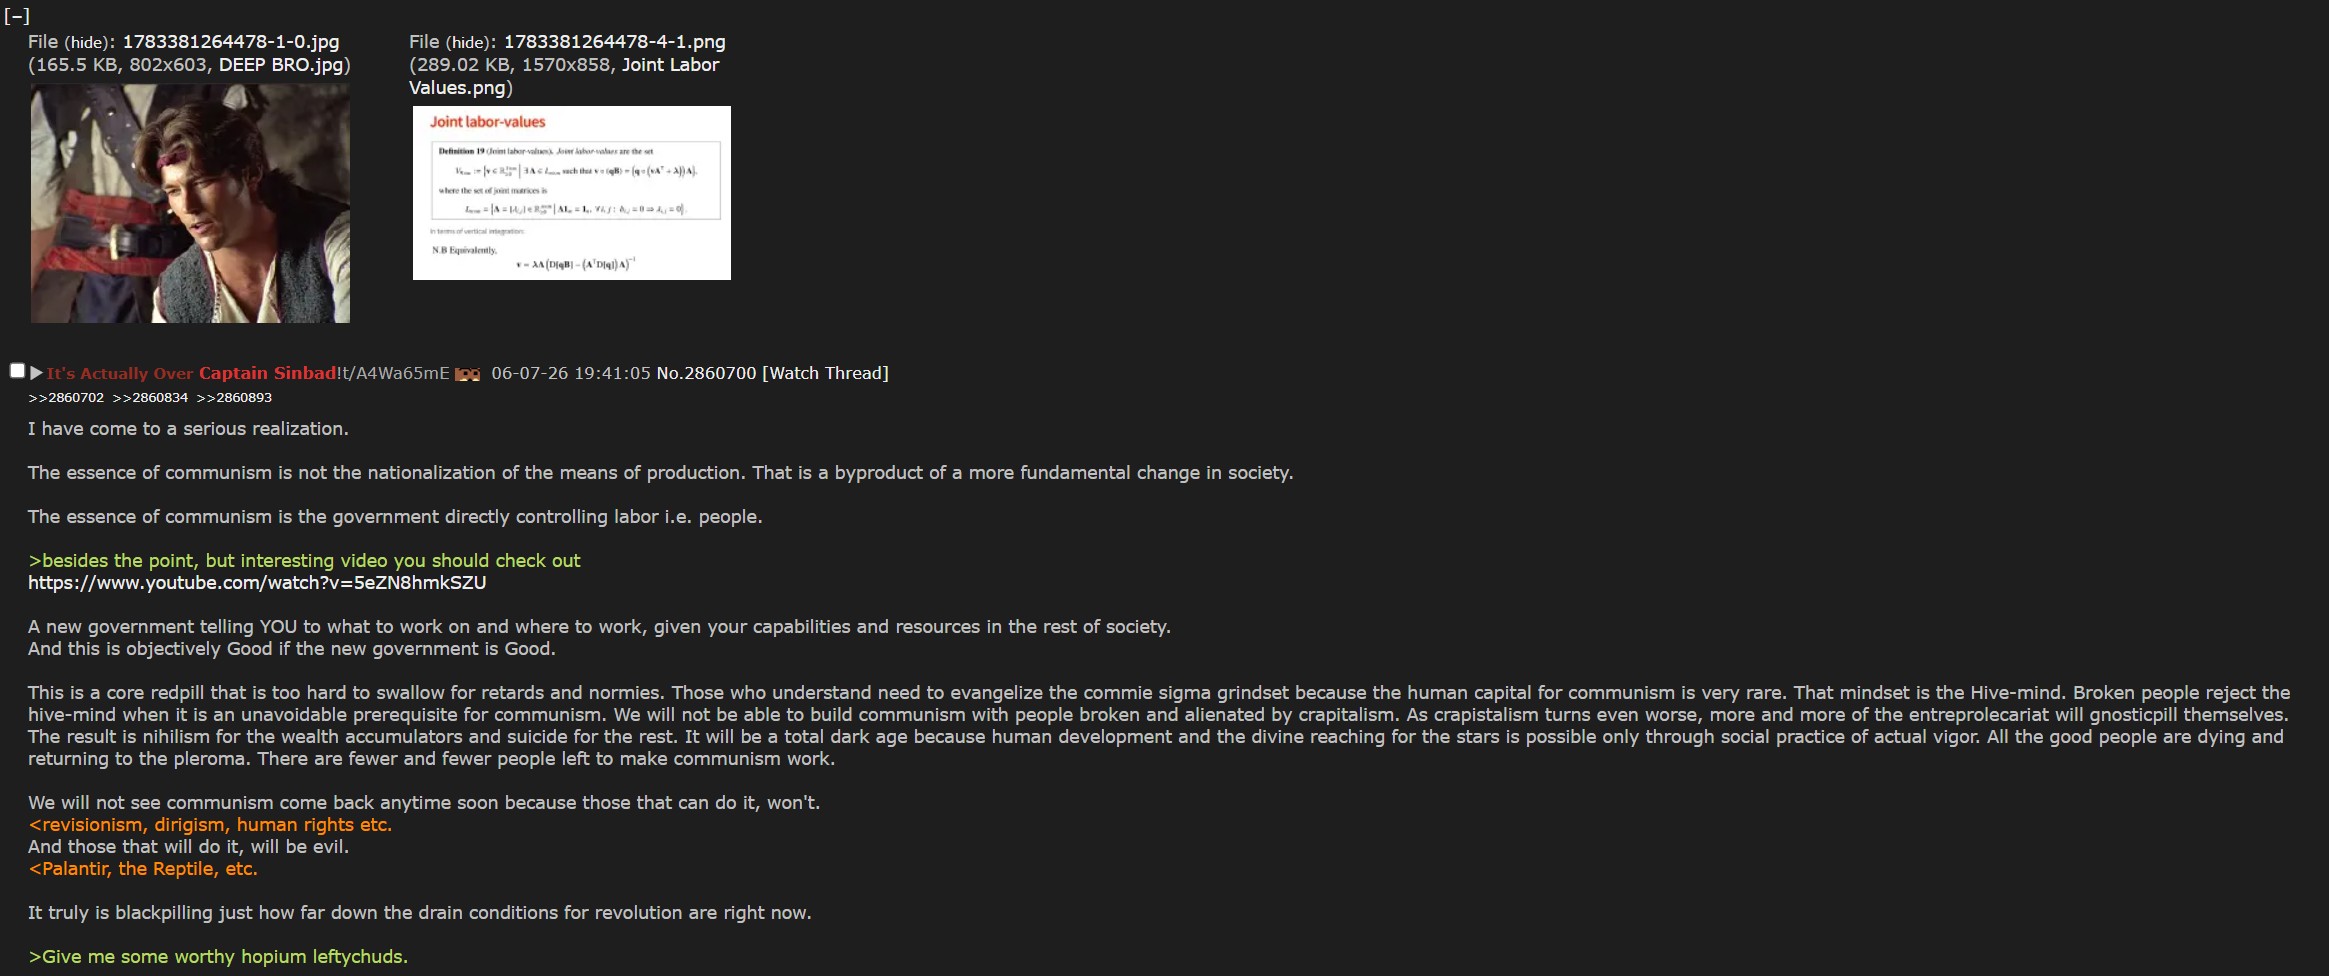Follow the backlink >>2860893
This screenshot has height=976, width=2329.
pyautogui.click(x=234, y=398)
